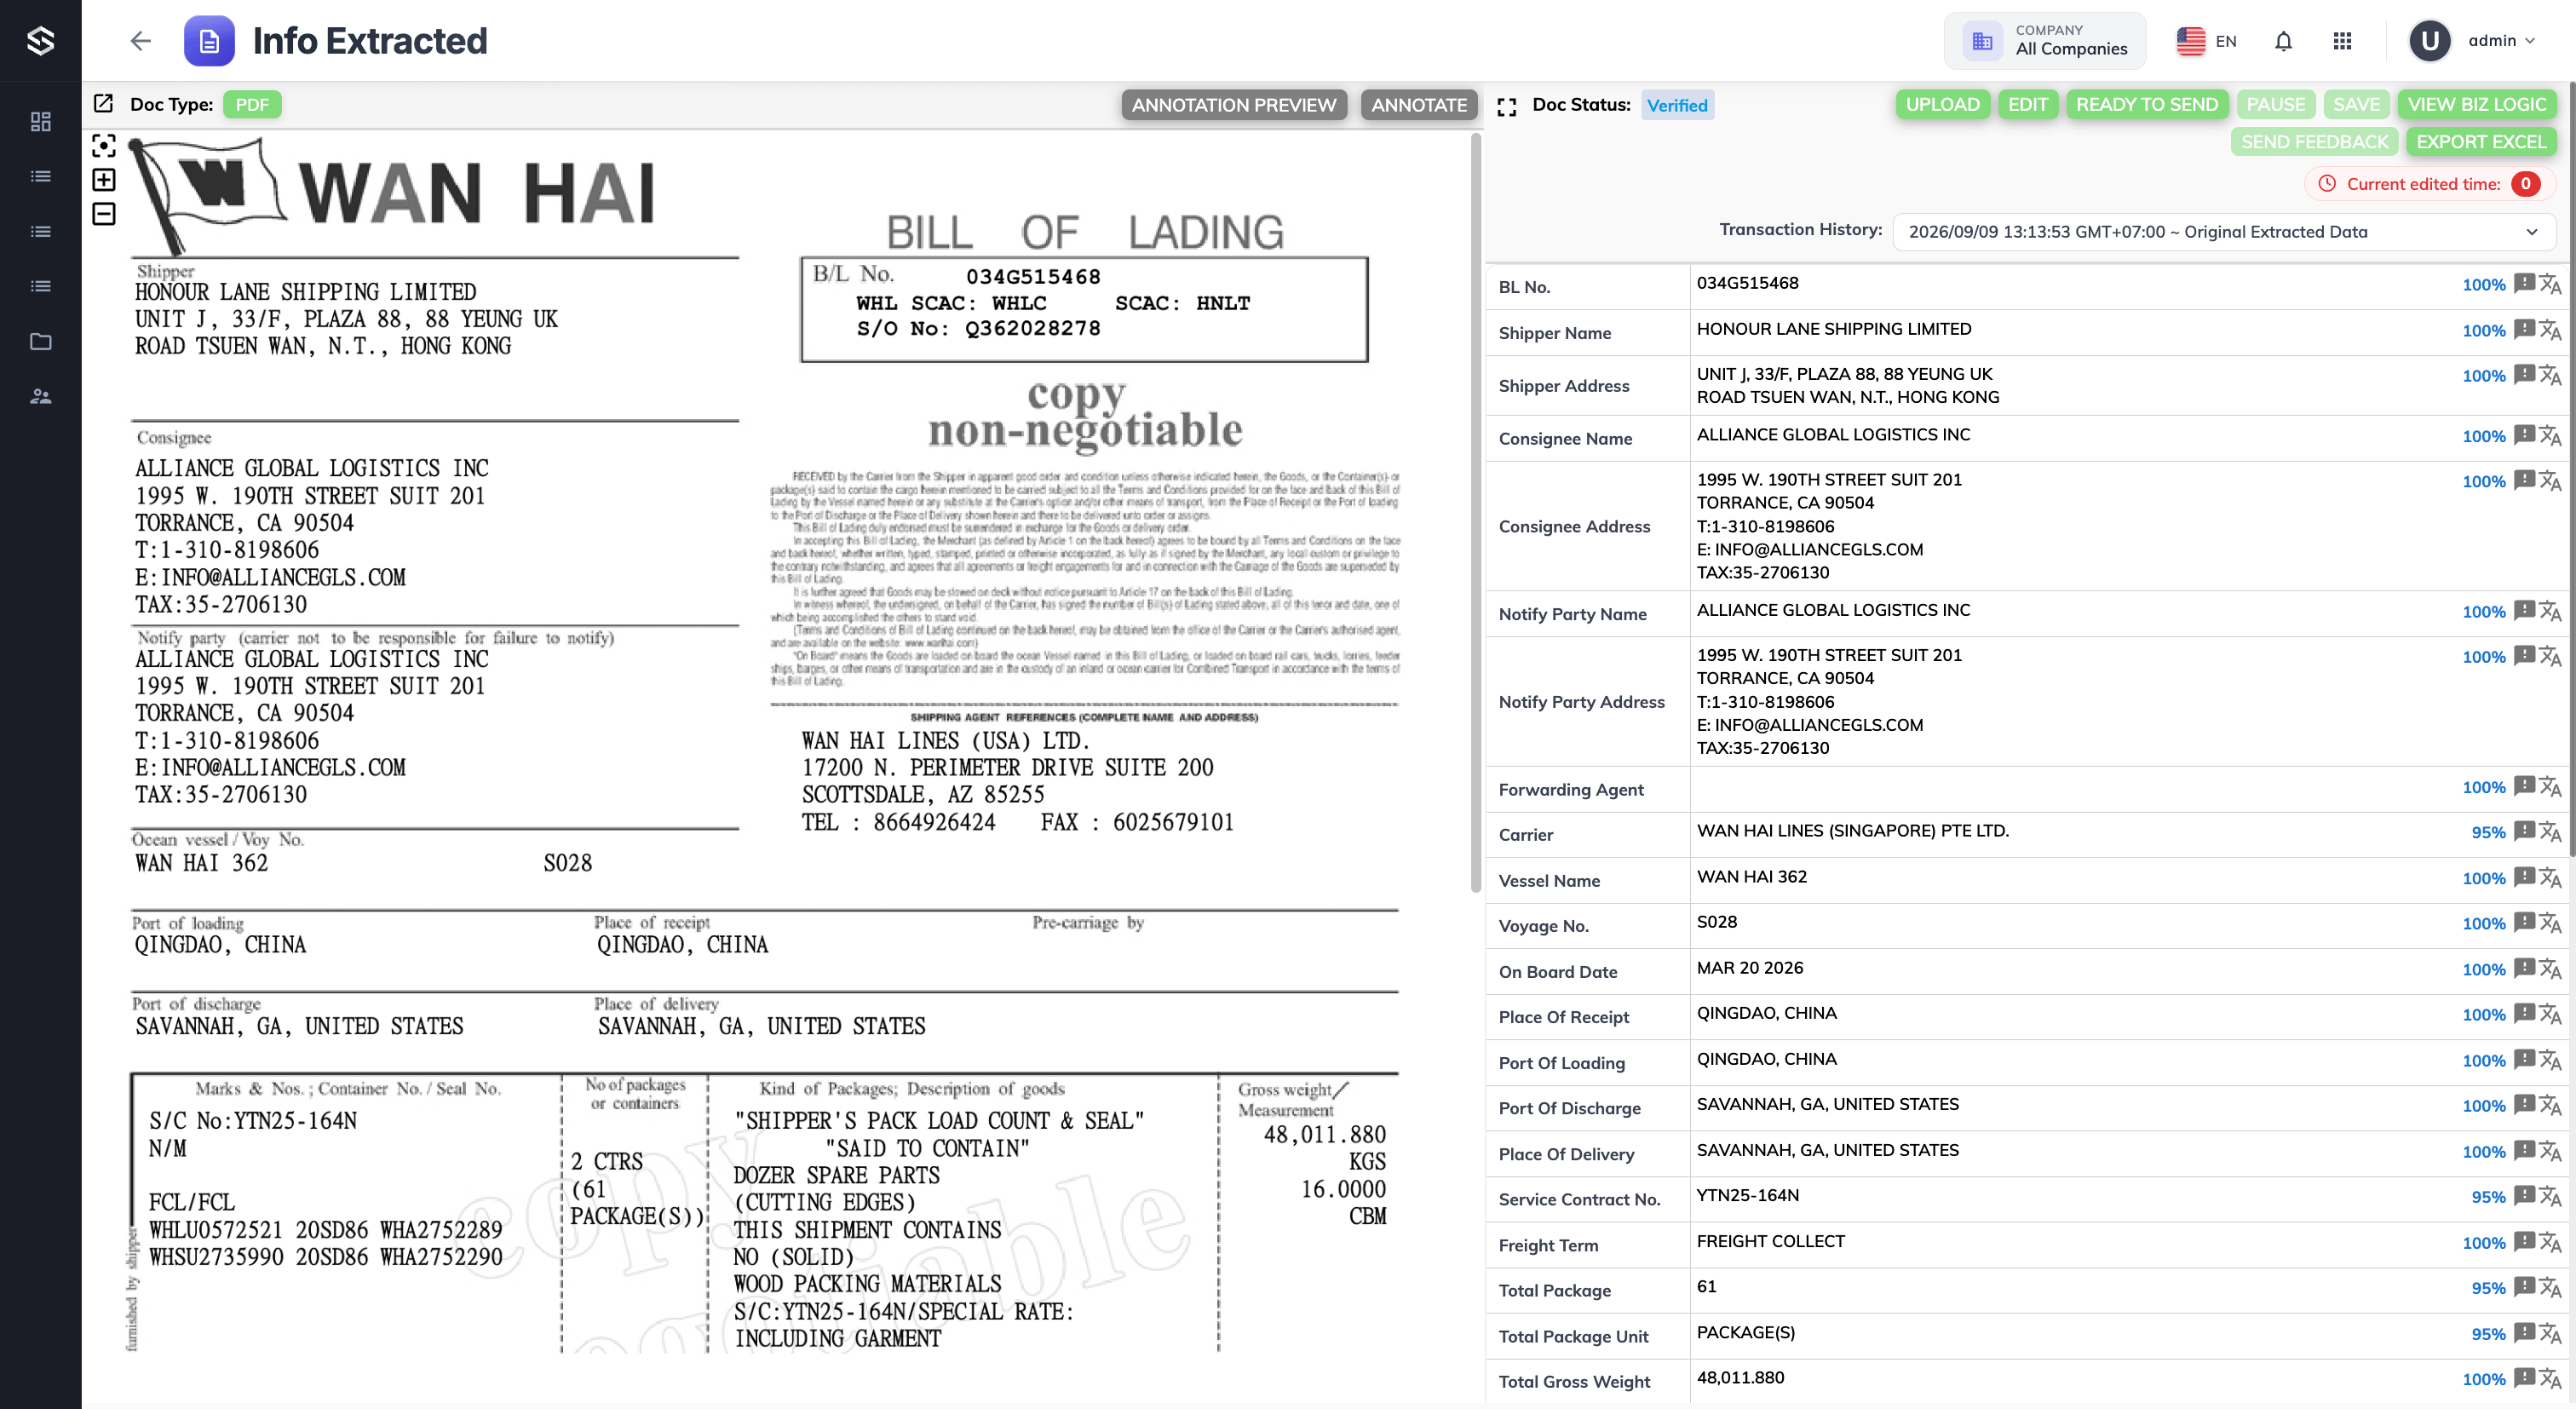Click FREIGHT COLLECT value
2576x1409 pixels.
(1770, 1241)
